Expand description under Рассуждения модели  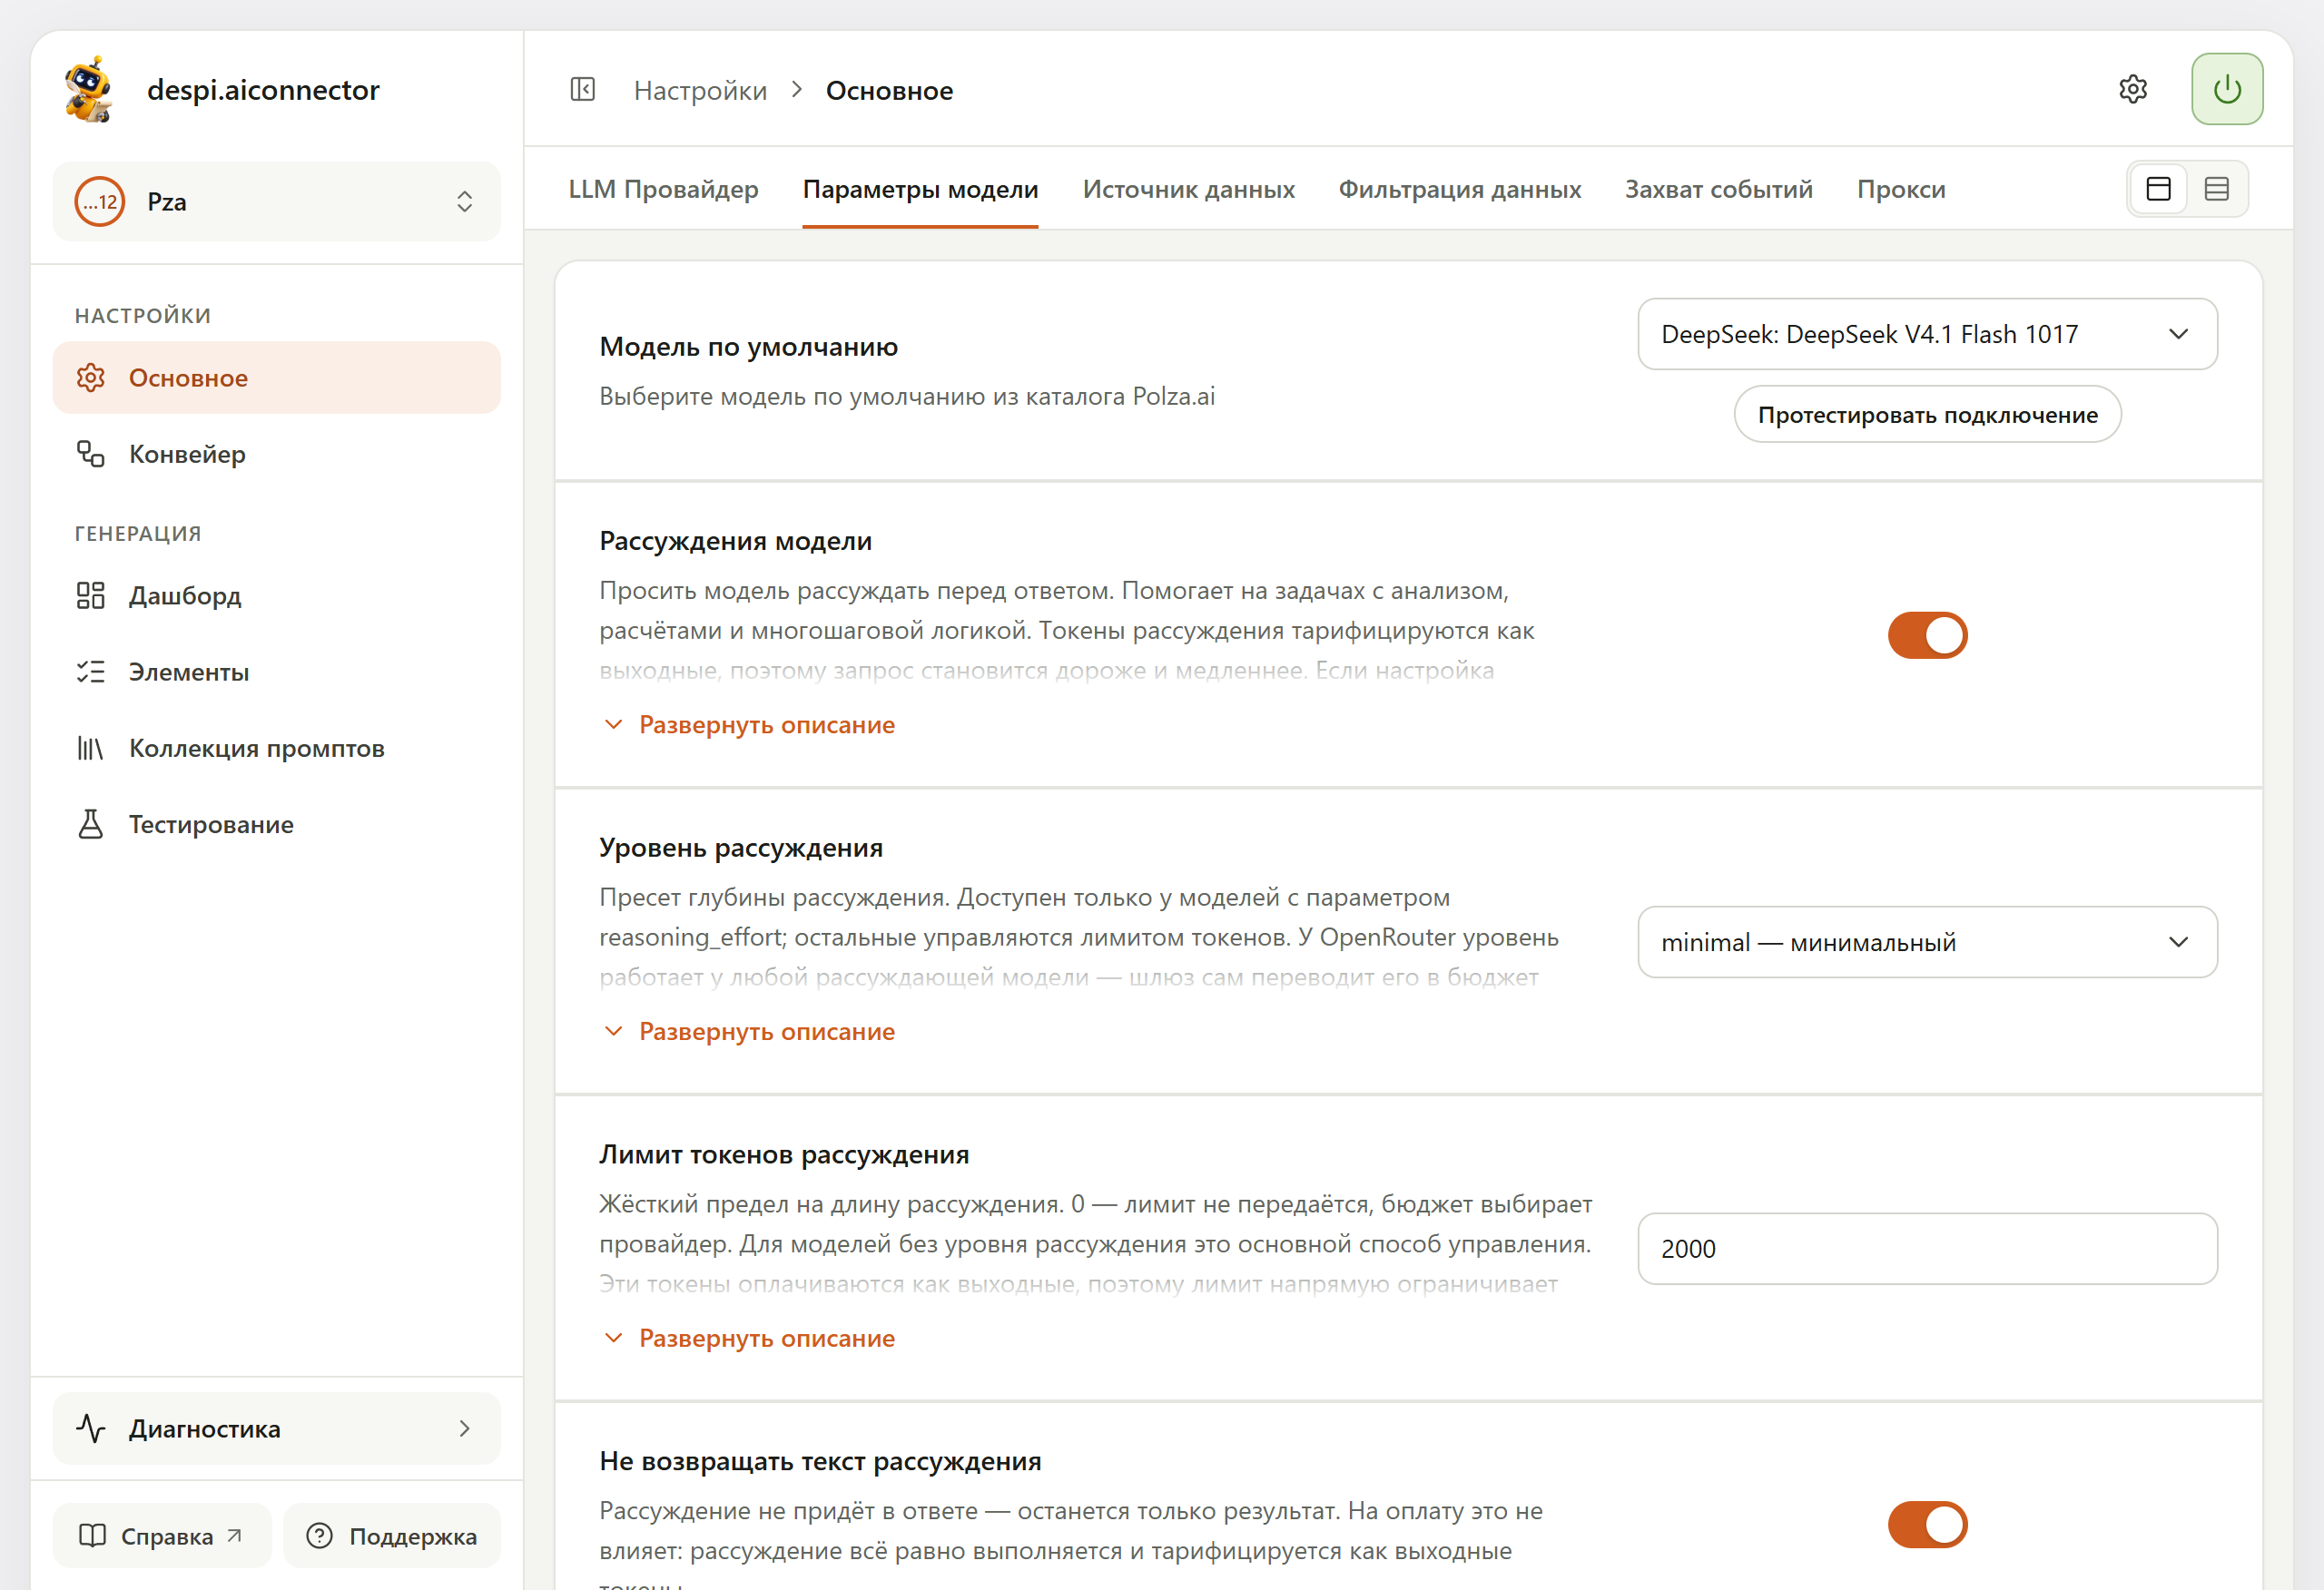[749, 725]
